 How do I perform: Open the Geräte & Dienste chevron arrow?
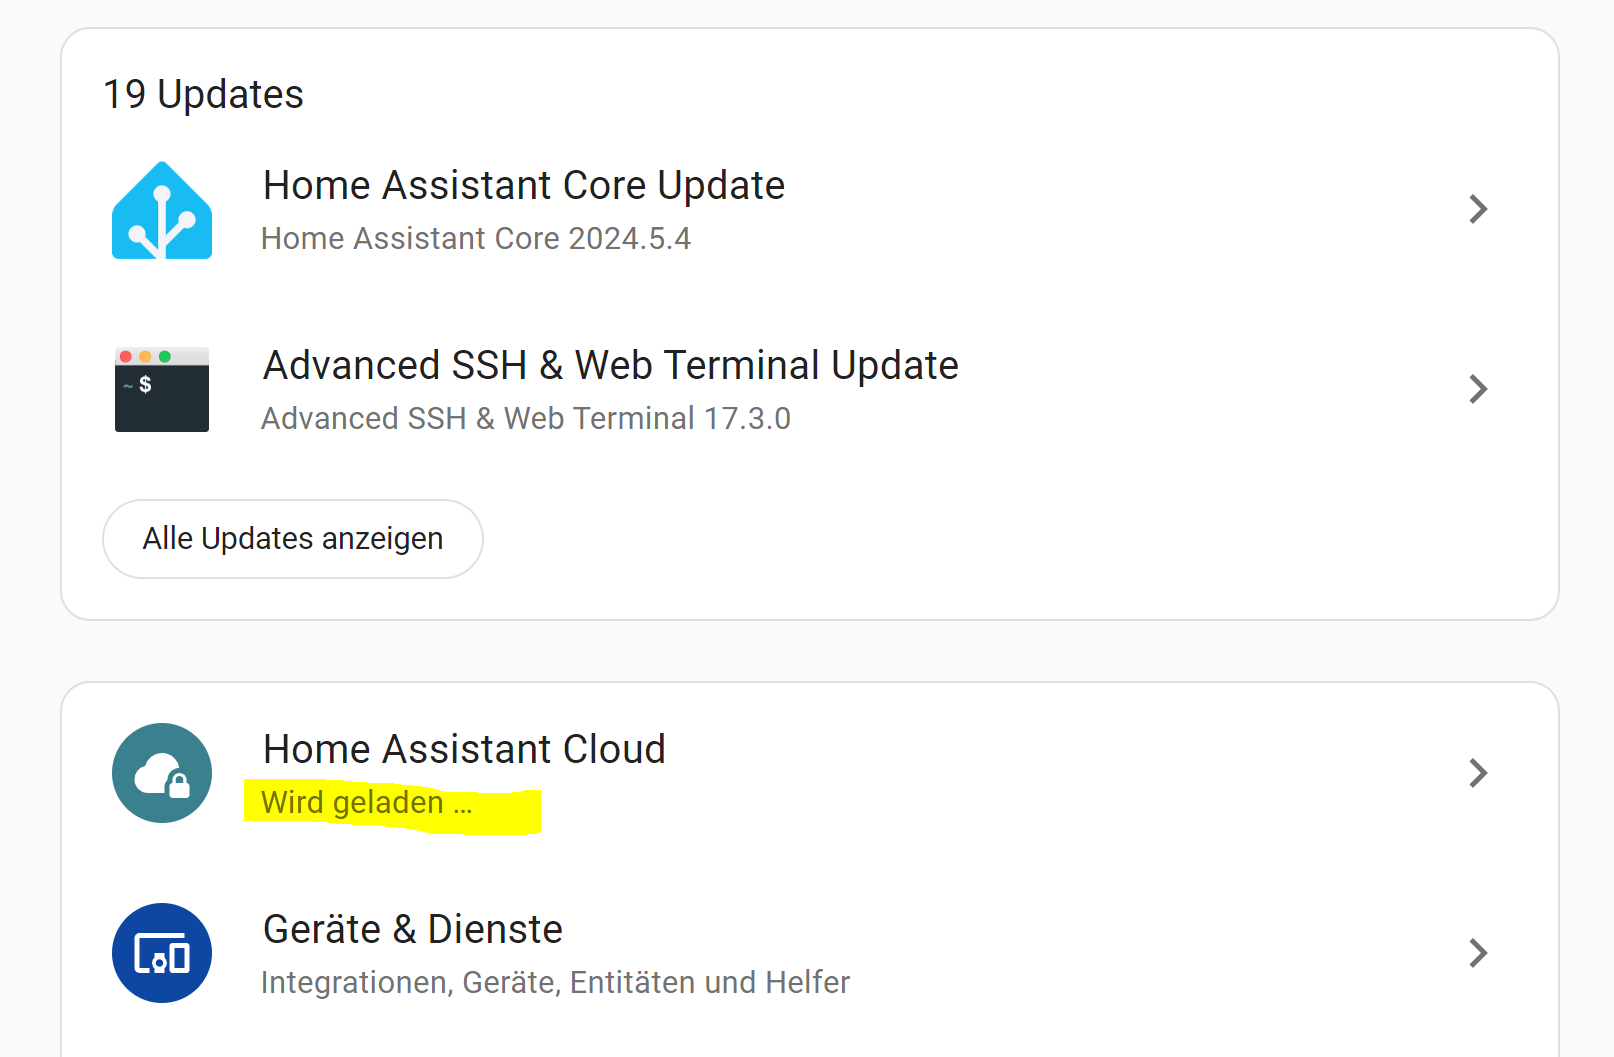pos(1478,953)
